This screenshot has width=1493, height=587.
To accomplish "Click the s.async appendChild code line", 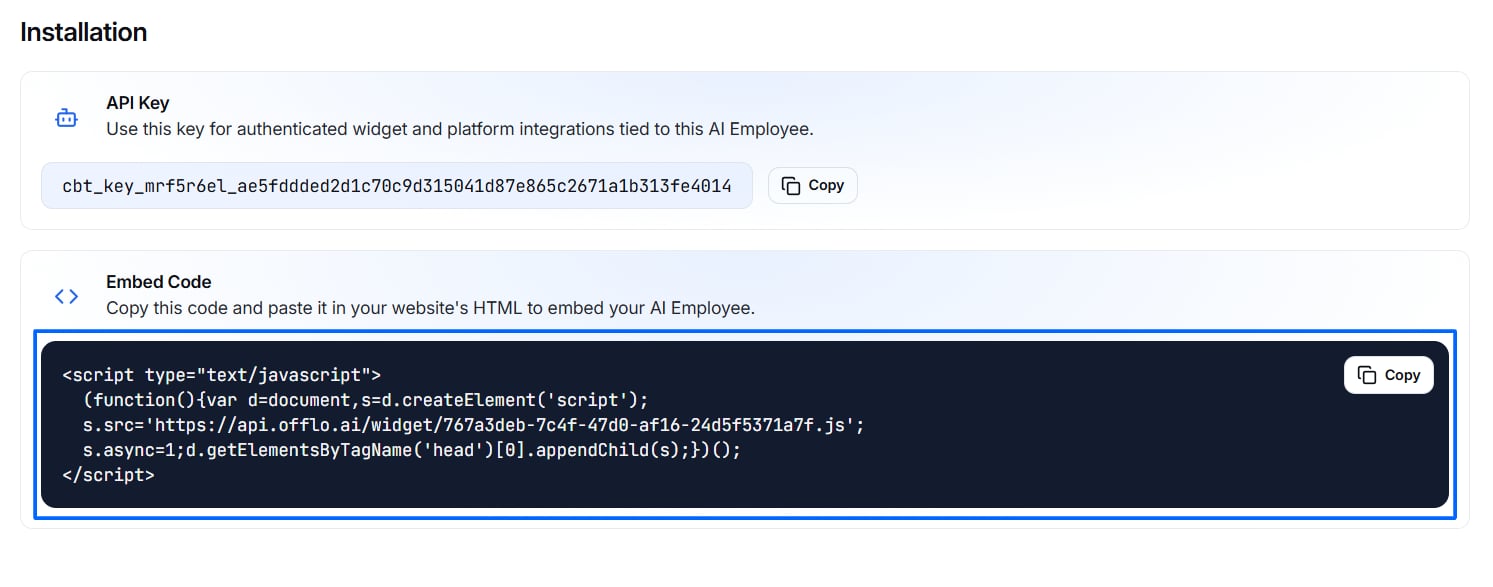I will (x=412, y=450).
